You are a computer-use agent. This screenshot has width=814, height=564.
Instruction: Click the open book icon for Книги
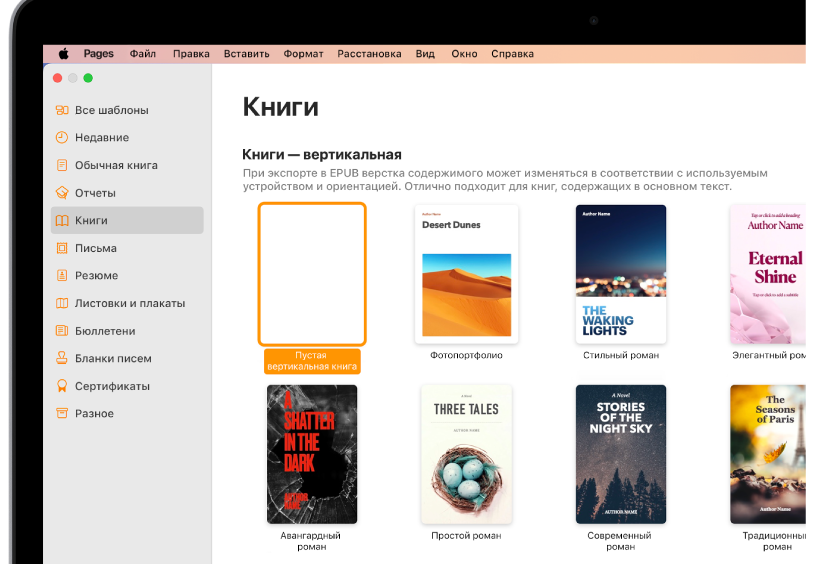[62, 221]
